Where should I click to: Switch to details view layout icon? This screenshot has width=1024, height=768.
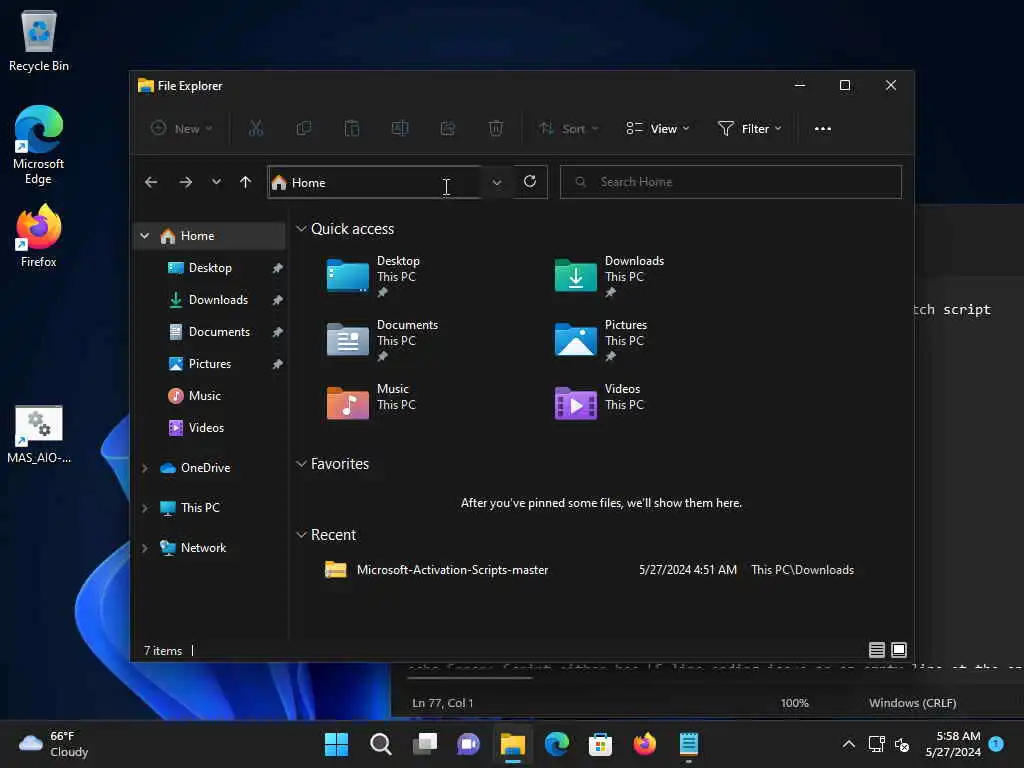coord(876,650)
